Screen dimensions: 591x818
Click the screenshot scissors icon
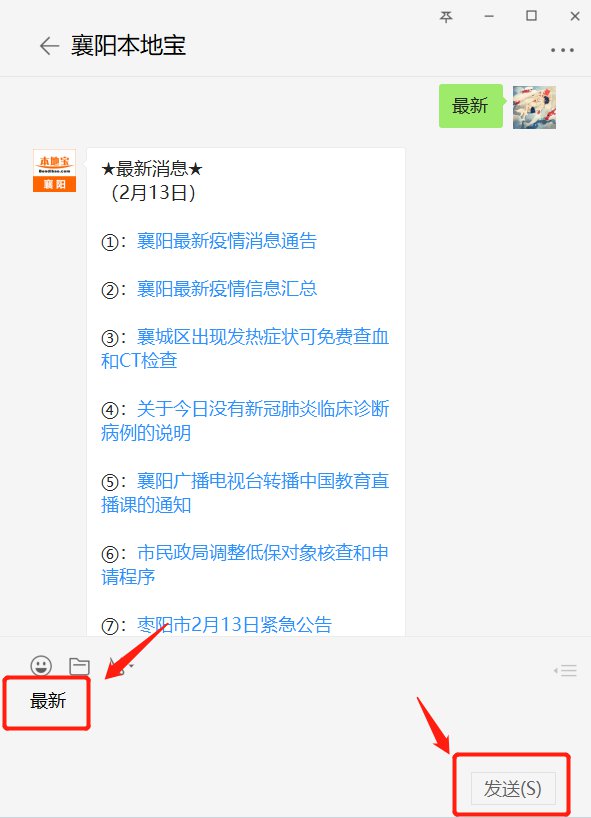click(116, 666)
